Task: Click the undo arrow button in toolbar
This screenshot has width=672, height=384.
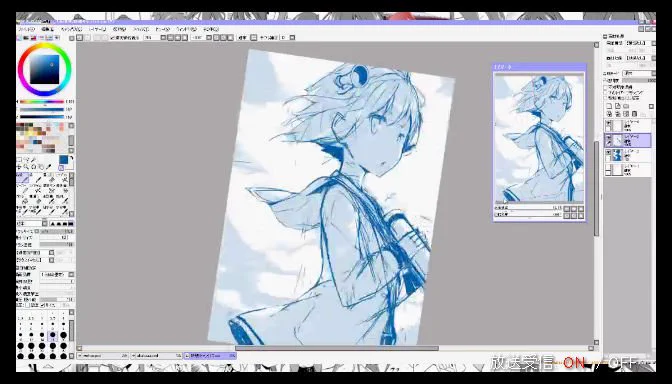Action: pos(79,38)
